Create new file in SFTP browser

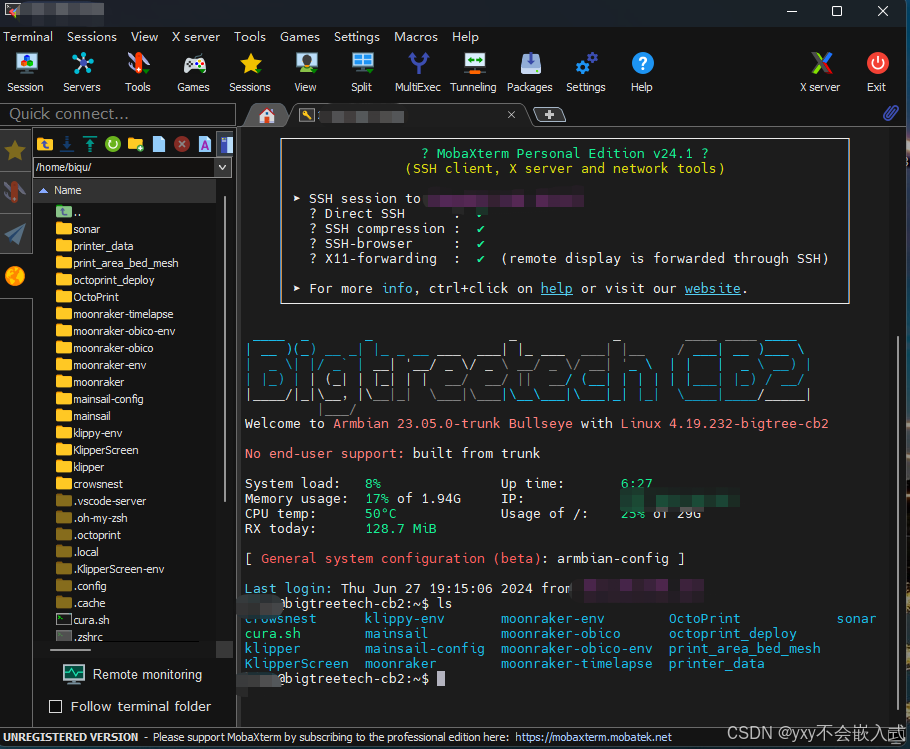point(159,144)
